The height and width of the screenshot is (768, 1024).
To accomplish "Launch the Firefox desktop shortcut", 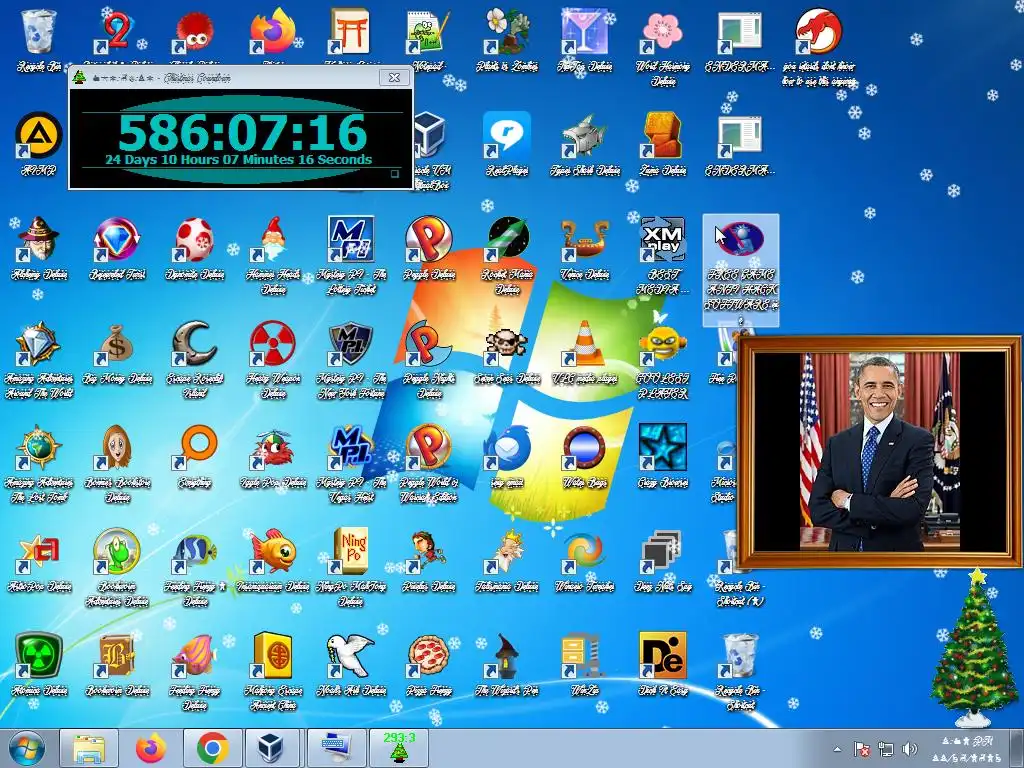I will point(273,31).
